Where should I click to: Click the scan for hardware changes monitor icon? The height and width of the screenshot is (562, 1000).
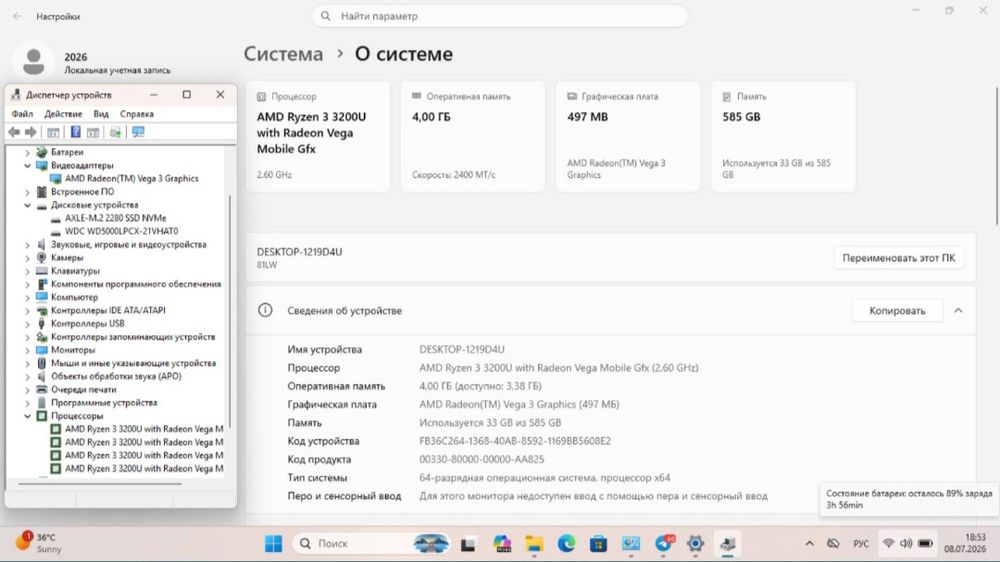pos(138,132)
